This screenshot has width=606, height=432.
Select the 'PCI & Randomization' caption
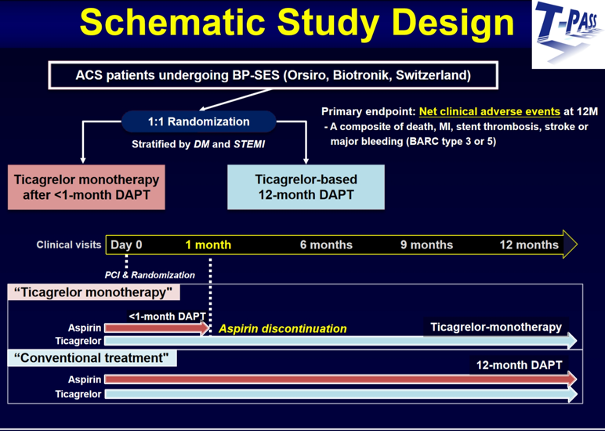click(x=150, y=275)
